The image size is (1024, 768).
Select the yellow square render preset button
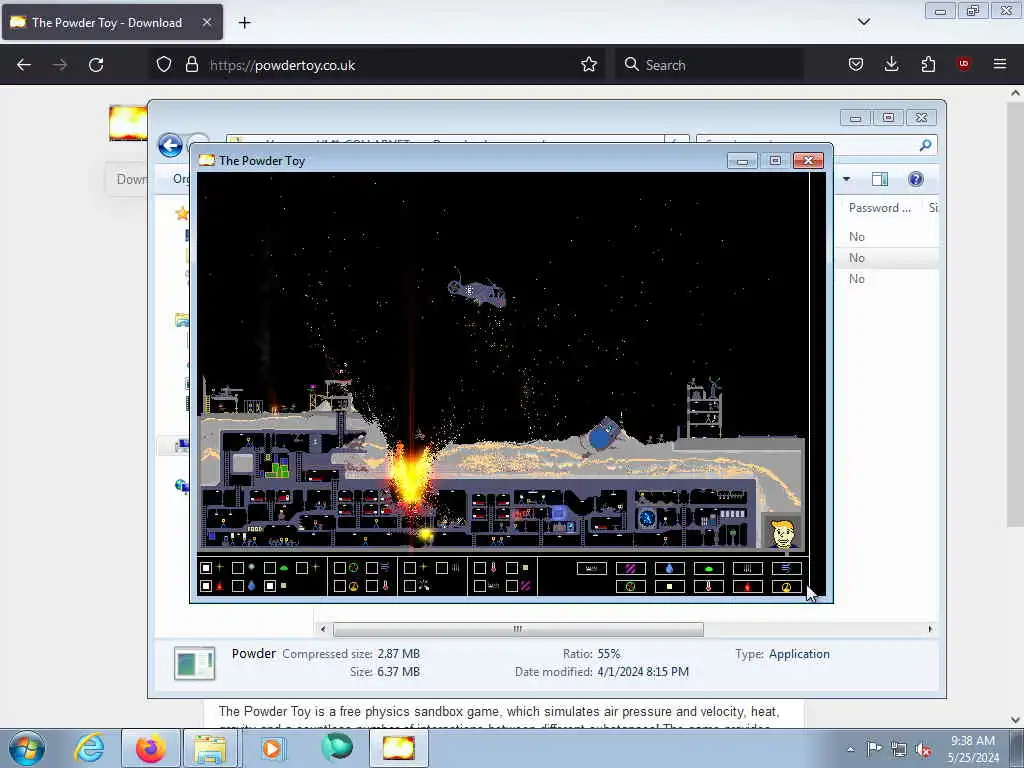point(669,586)
